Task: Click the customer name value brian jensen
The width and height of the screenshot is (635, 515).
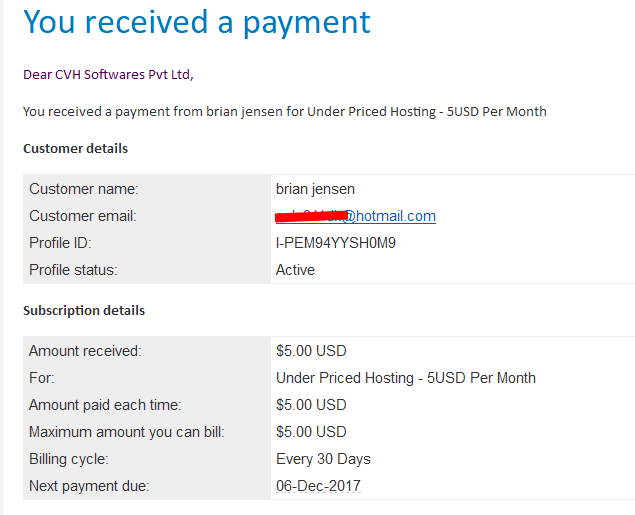Action: click(315, 189)
